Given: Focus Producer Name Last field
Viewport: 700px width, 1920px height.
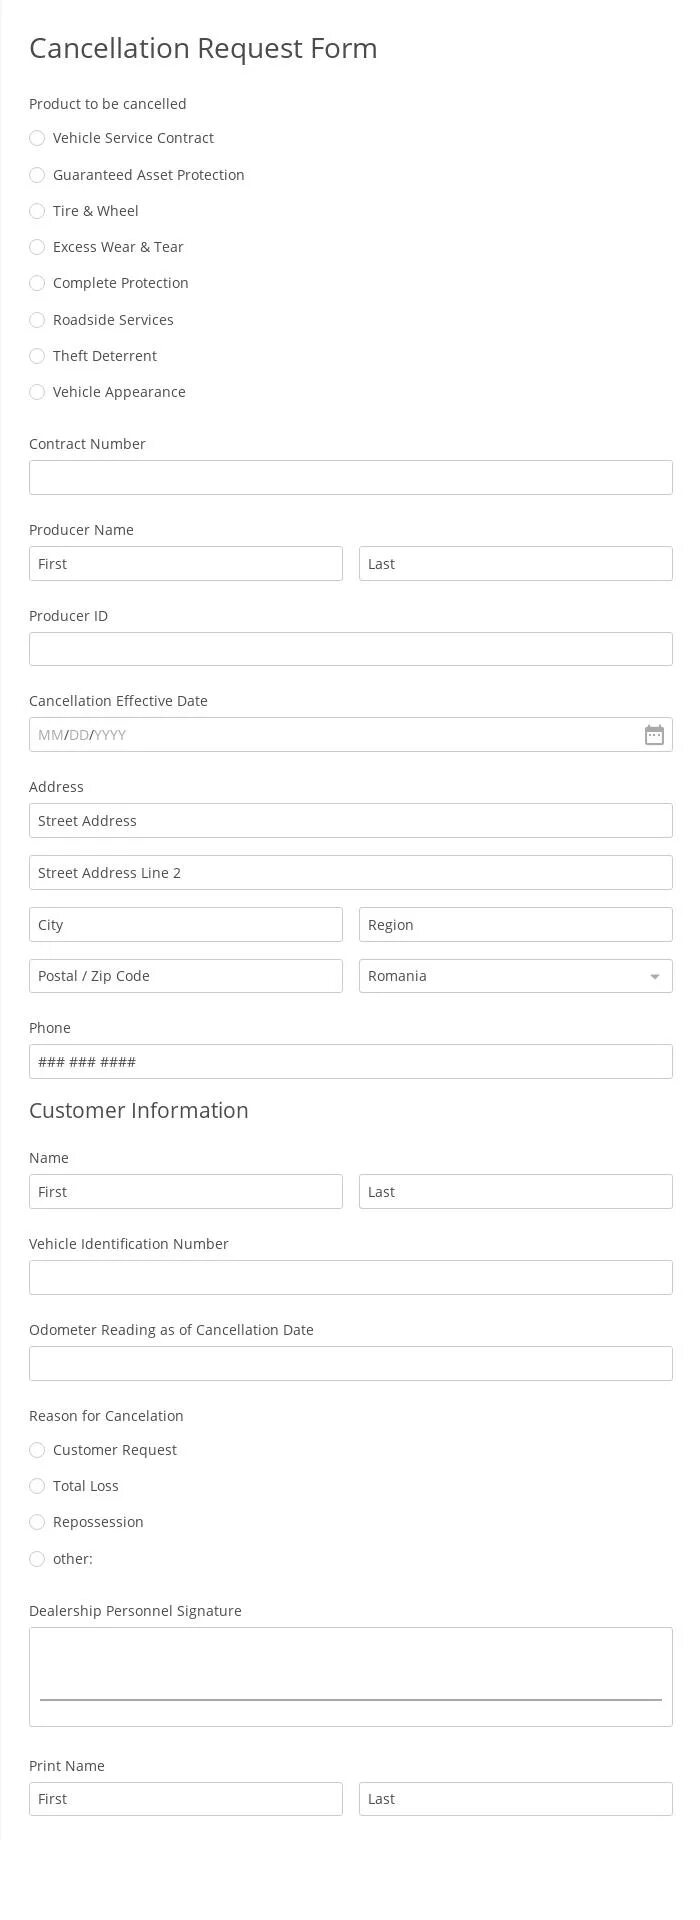Looking at the screenshot, I should point(515,564).
